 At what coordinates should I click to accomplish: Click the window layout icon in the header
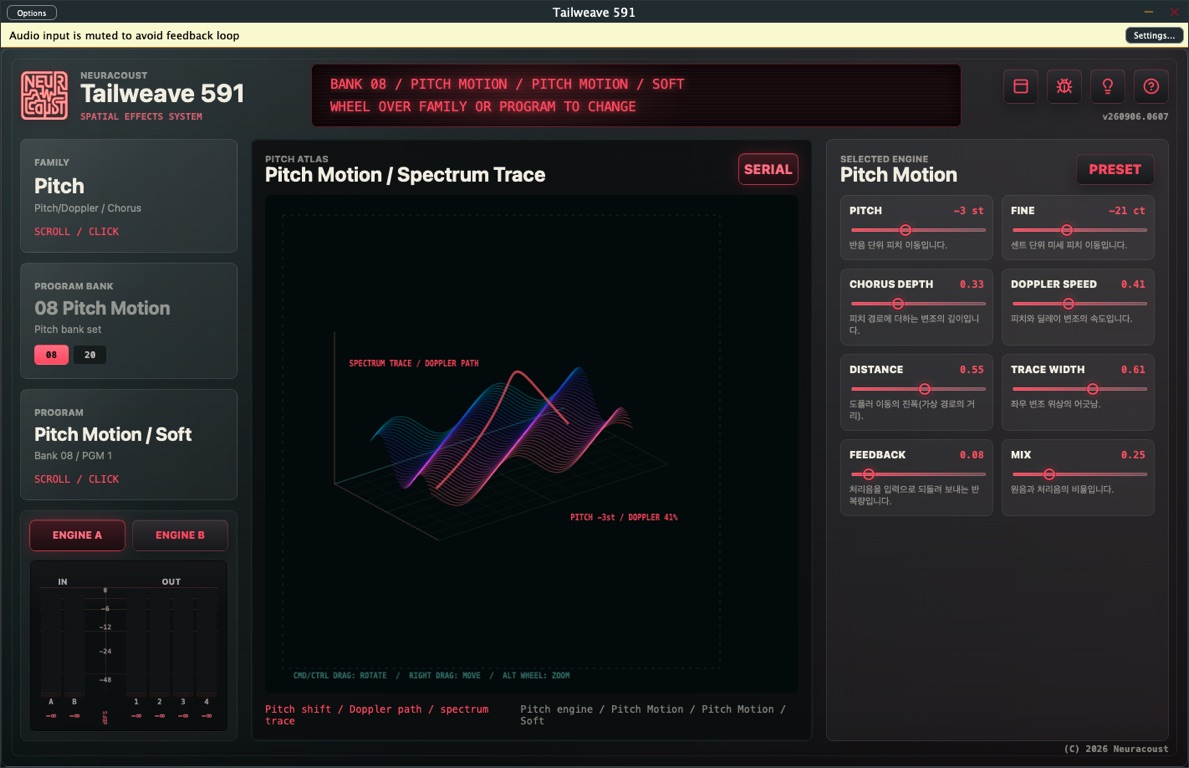pyautogui.click(x=1021, y=86)
